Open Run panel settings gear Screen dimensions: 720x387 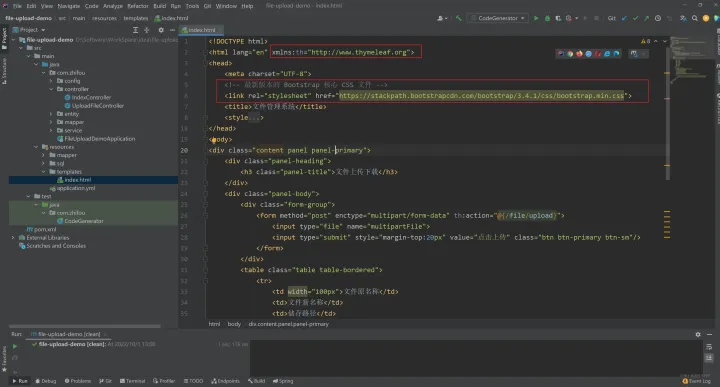pyautogui.click(x=698, y=335)
